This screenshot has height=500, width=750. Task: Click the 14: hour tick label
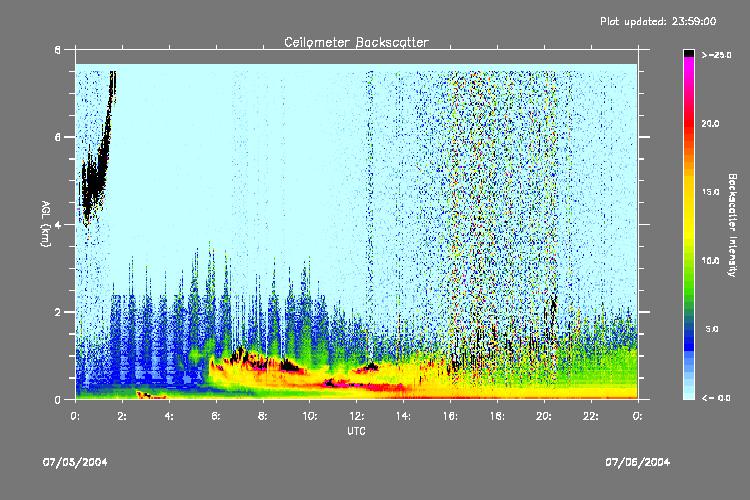coord(403,416)
